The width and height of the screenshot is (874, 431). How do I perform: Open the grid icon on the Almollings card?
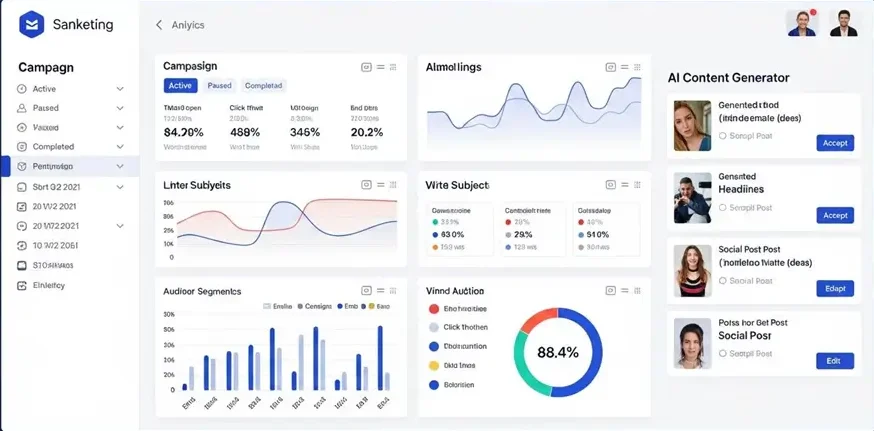tap(638, 67)
